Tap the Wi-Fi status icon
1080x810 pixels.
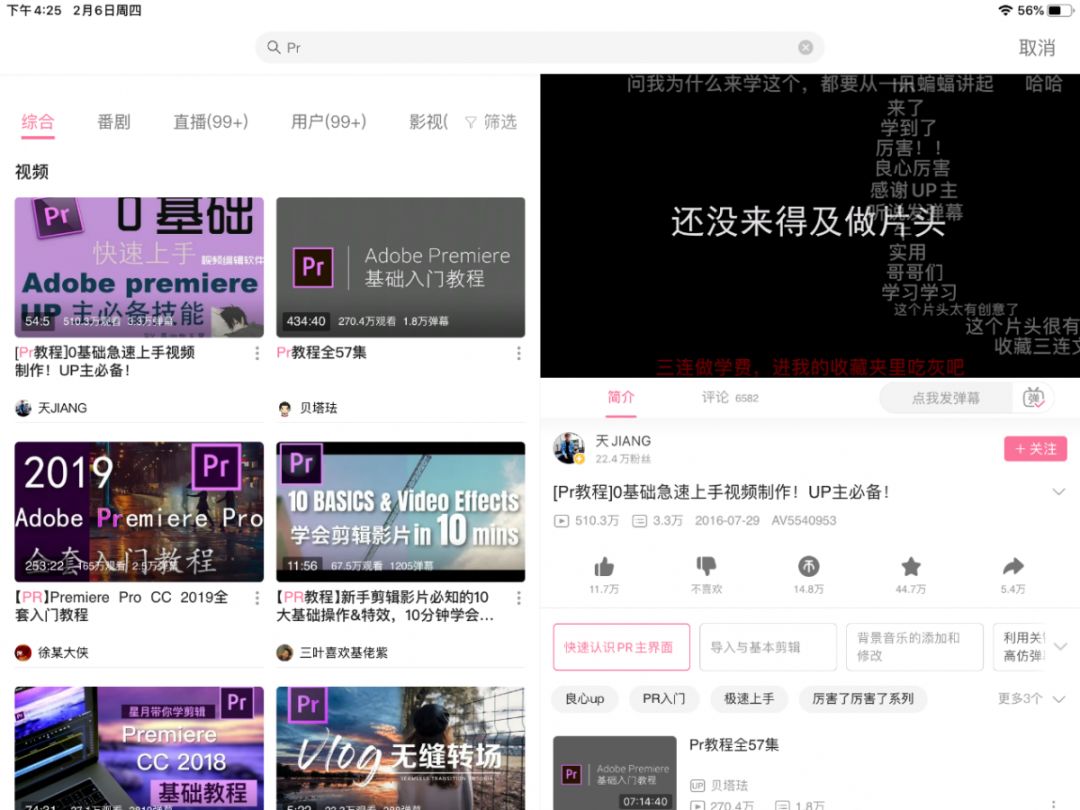coord(1006,10)
